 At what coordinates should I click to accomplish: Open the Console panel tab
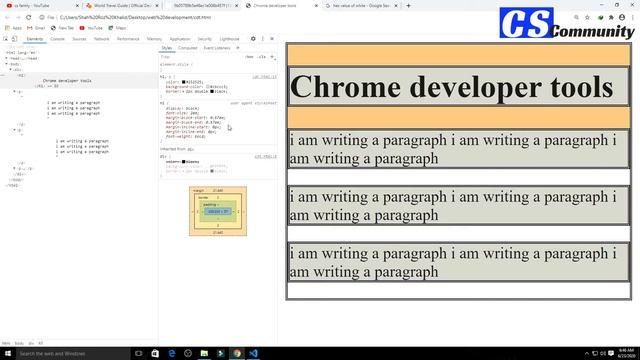click(x=58, y=39)
